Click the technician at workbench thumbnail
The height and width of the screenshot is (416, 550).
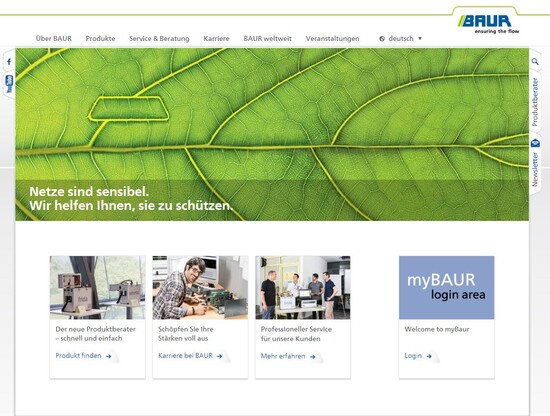tap(200, 288)
